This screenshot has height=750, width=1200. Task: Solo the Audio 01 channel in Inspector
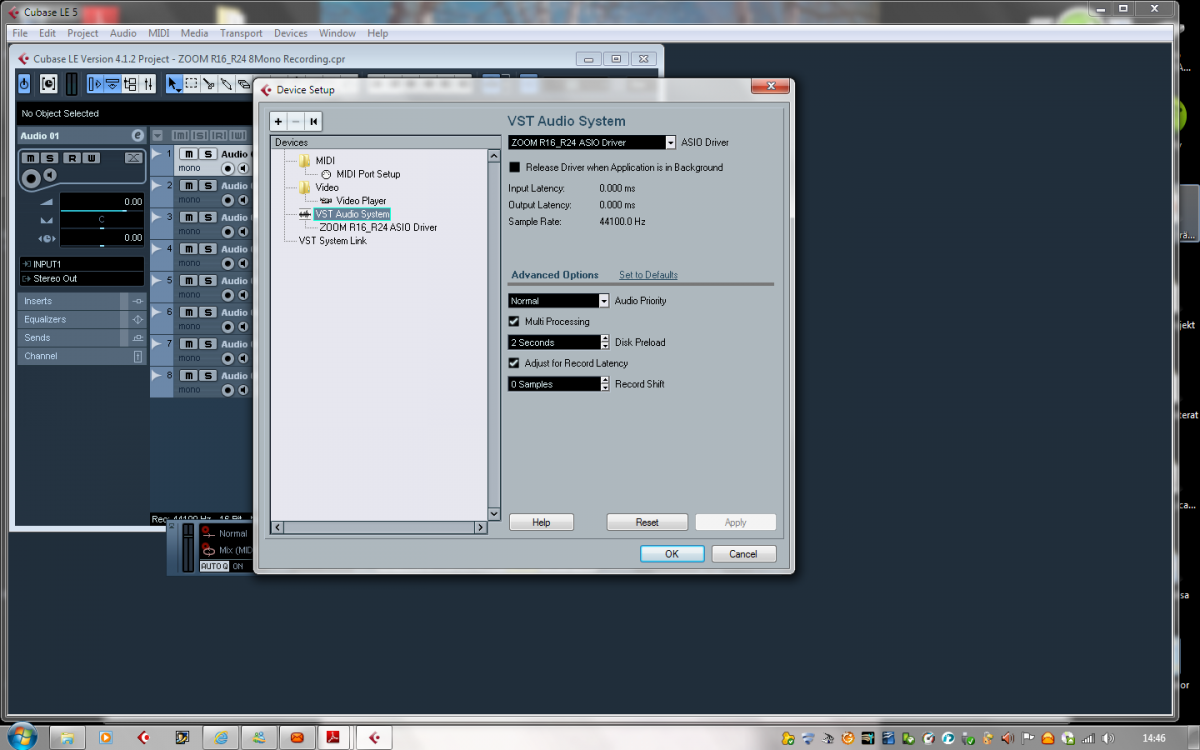pyautogui.click(x=49, y=158)
